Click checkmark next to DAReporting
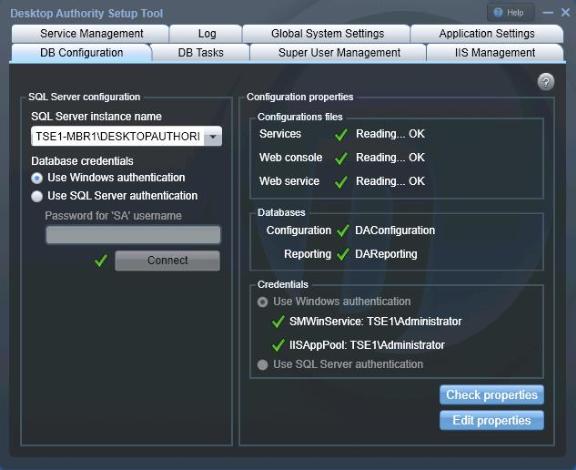This screenshot has width=576, height=470. (x=343, y=254)
